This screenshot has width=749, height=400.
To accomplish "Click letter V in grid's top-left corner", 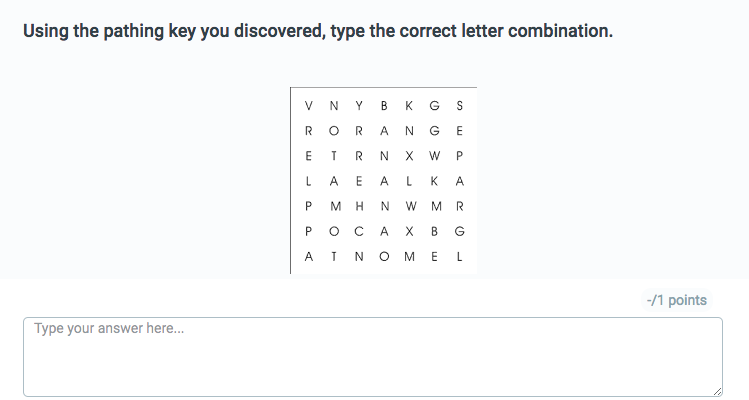I will tap(308, 106).
